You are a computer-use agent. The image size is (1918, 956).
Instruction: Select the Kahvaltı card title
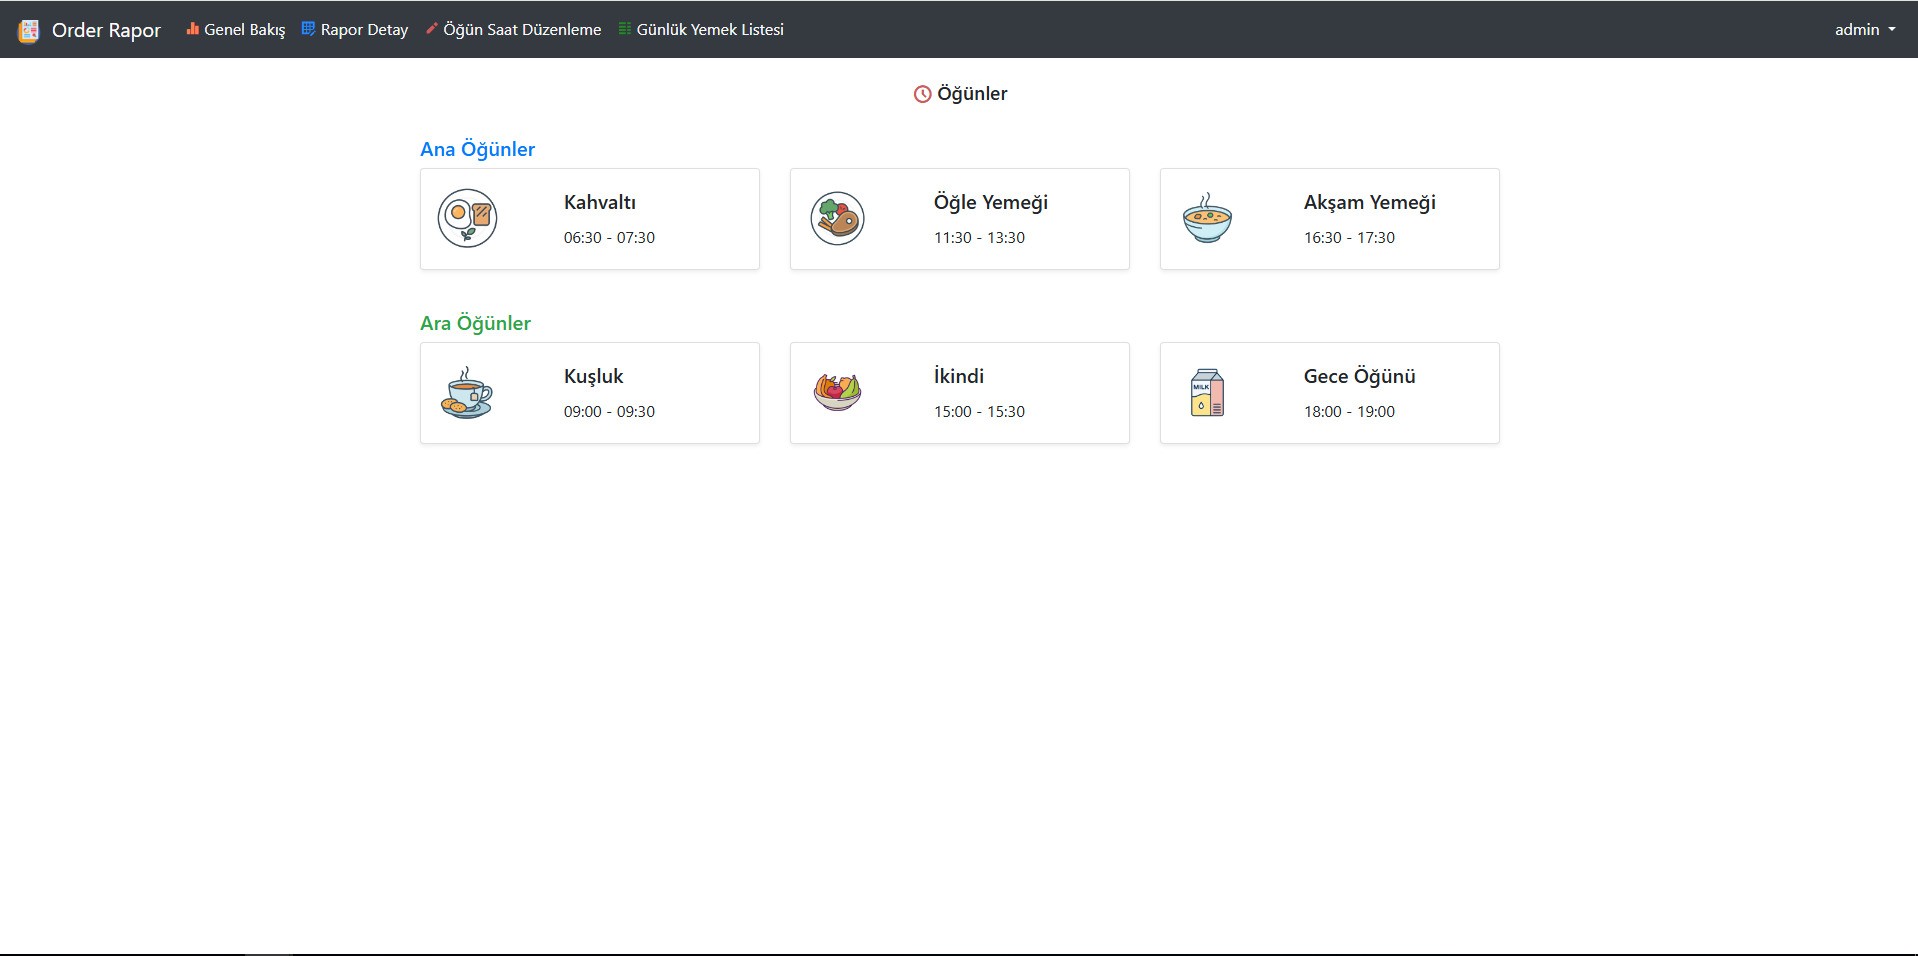pyautogui.click(x=600, y=202)
